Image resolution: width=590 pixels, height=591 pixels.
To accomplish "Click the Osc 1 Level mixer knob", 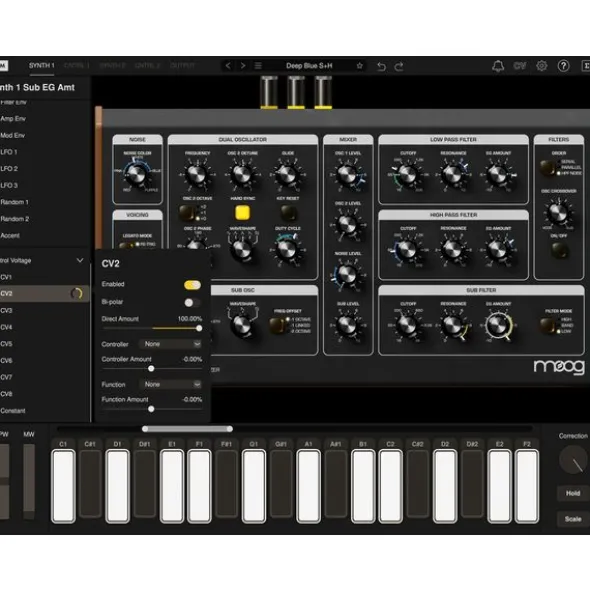I will [348, 175].
